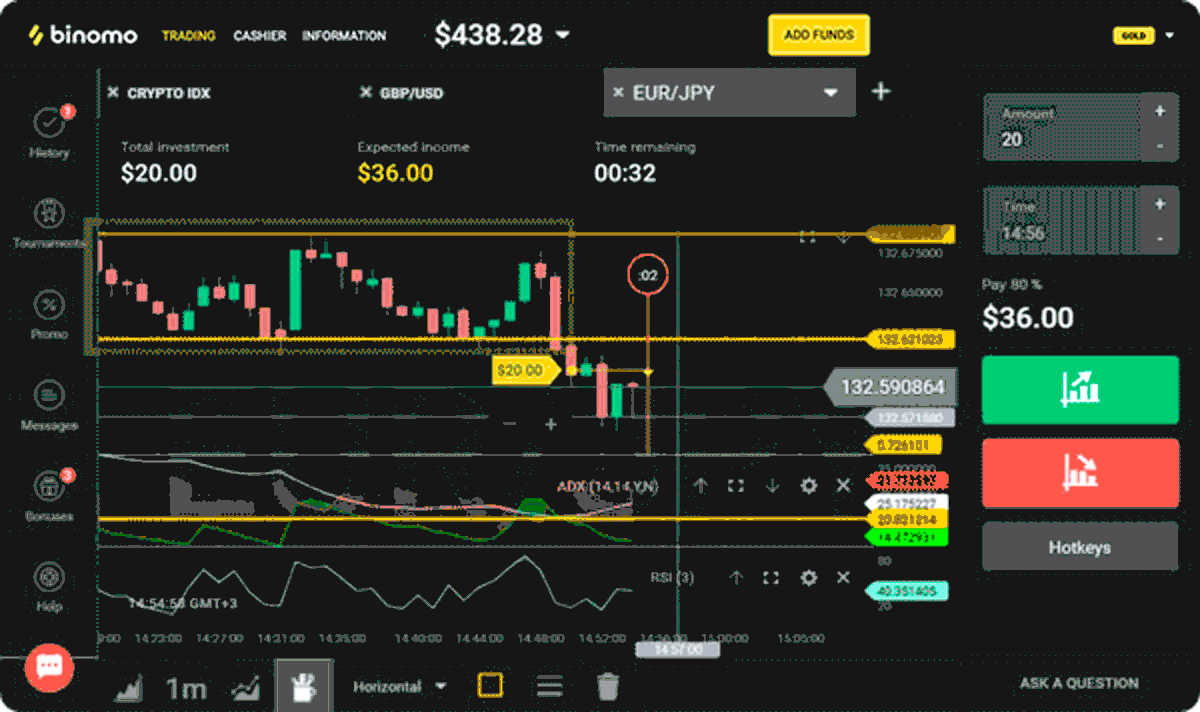Image resolution: width=1200 pixels, height=712 pixels.
Task: Click the 00:32 time remaining value
Action: (x=625, y=173)
